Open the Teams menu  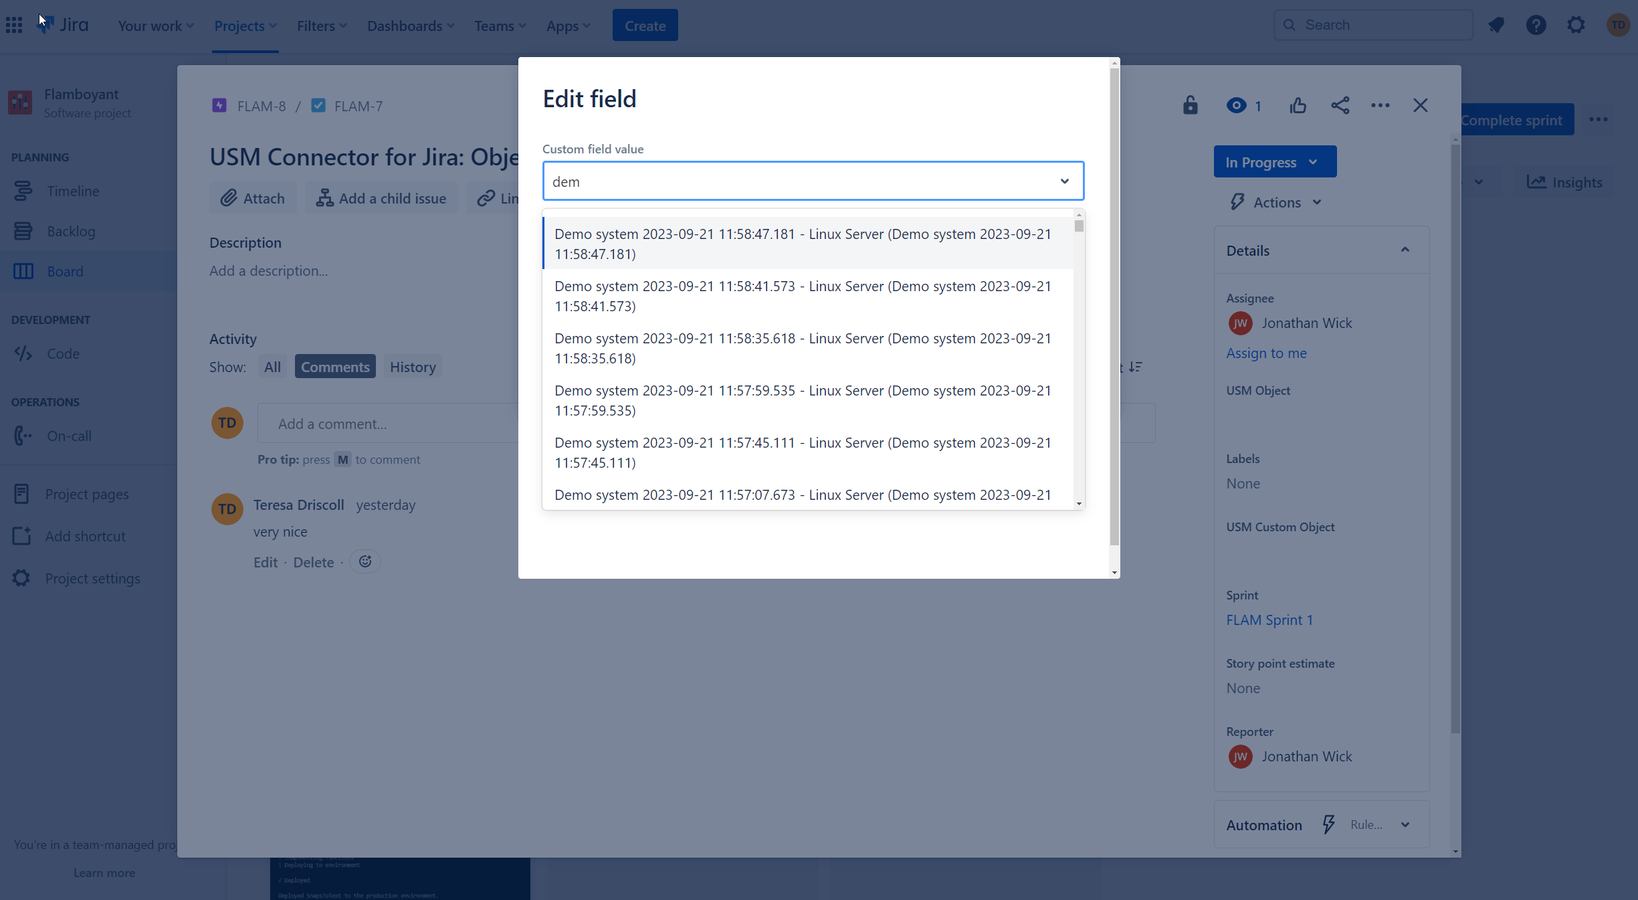(x=500, y=25)
